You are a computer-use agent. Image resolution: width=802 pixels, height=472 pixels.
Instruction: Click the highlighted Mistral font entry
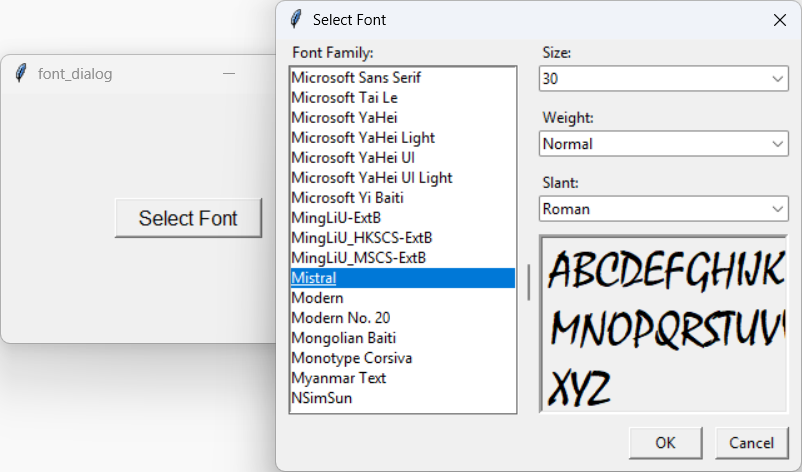click(x=403, y=278)
